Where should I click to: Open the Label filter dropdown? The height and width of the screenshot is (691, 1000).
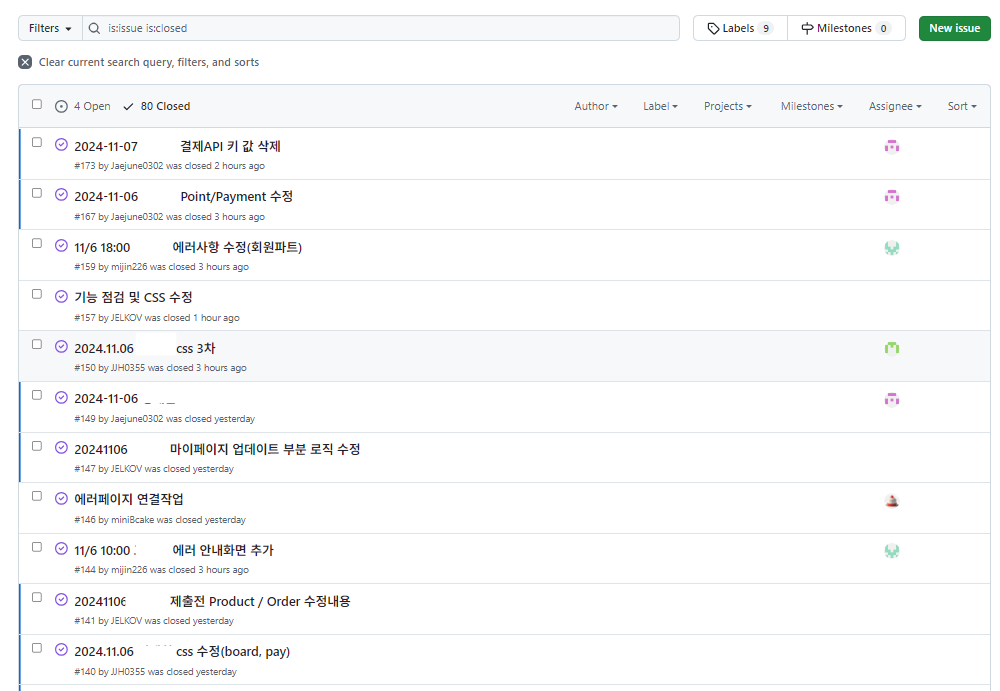(x=660, y=106)
